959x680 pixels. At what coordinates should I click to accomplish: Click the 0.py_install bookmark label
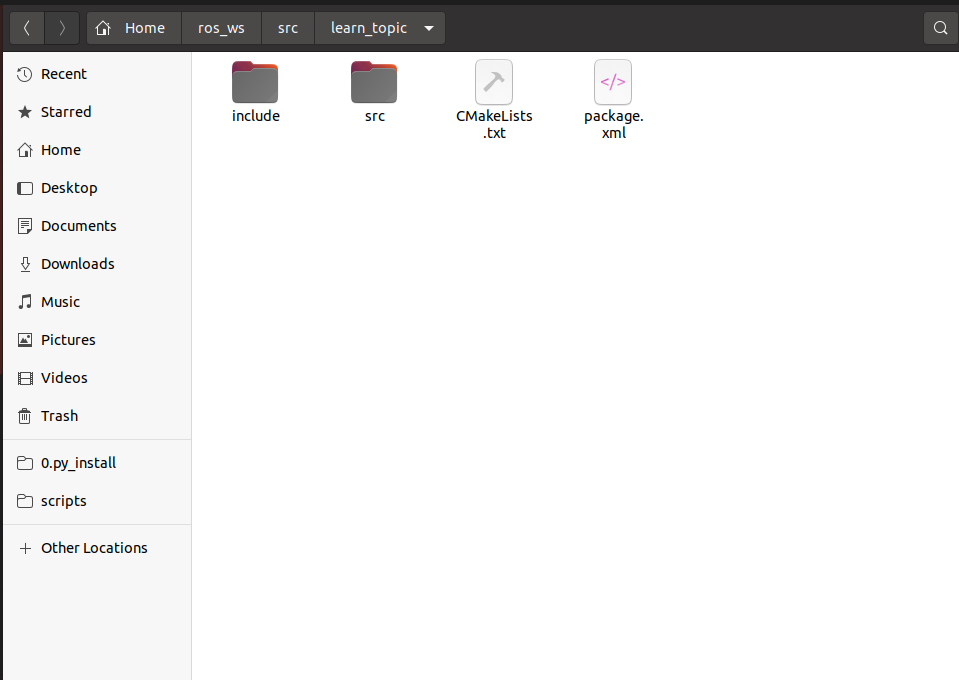point(78,464)
